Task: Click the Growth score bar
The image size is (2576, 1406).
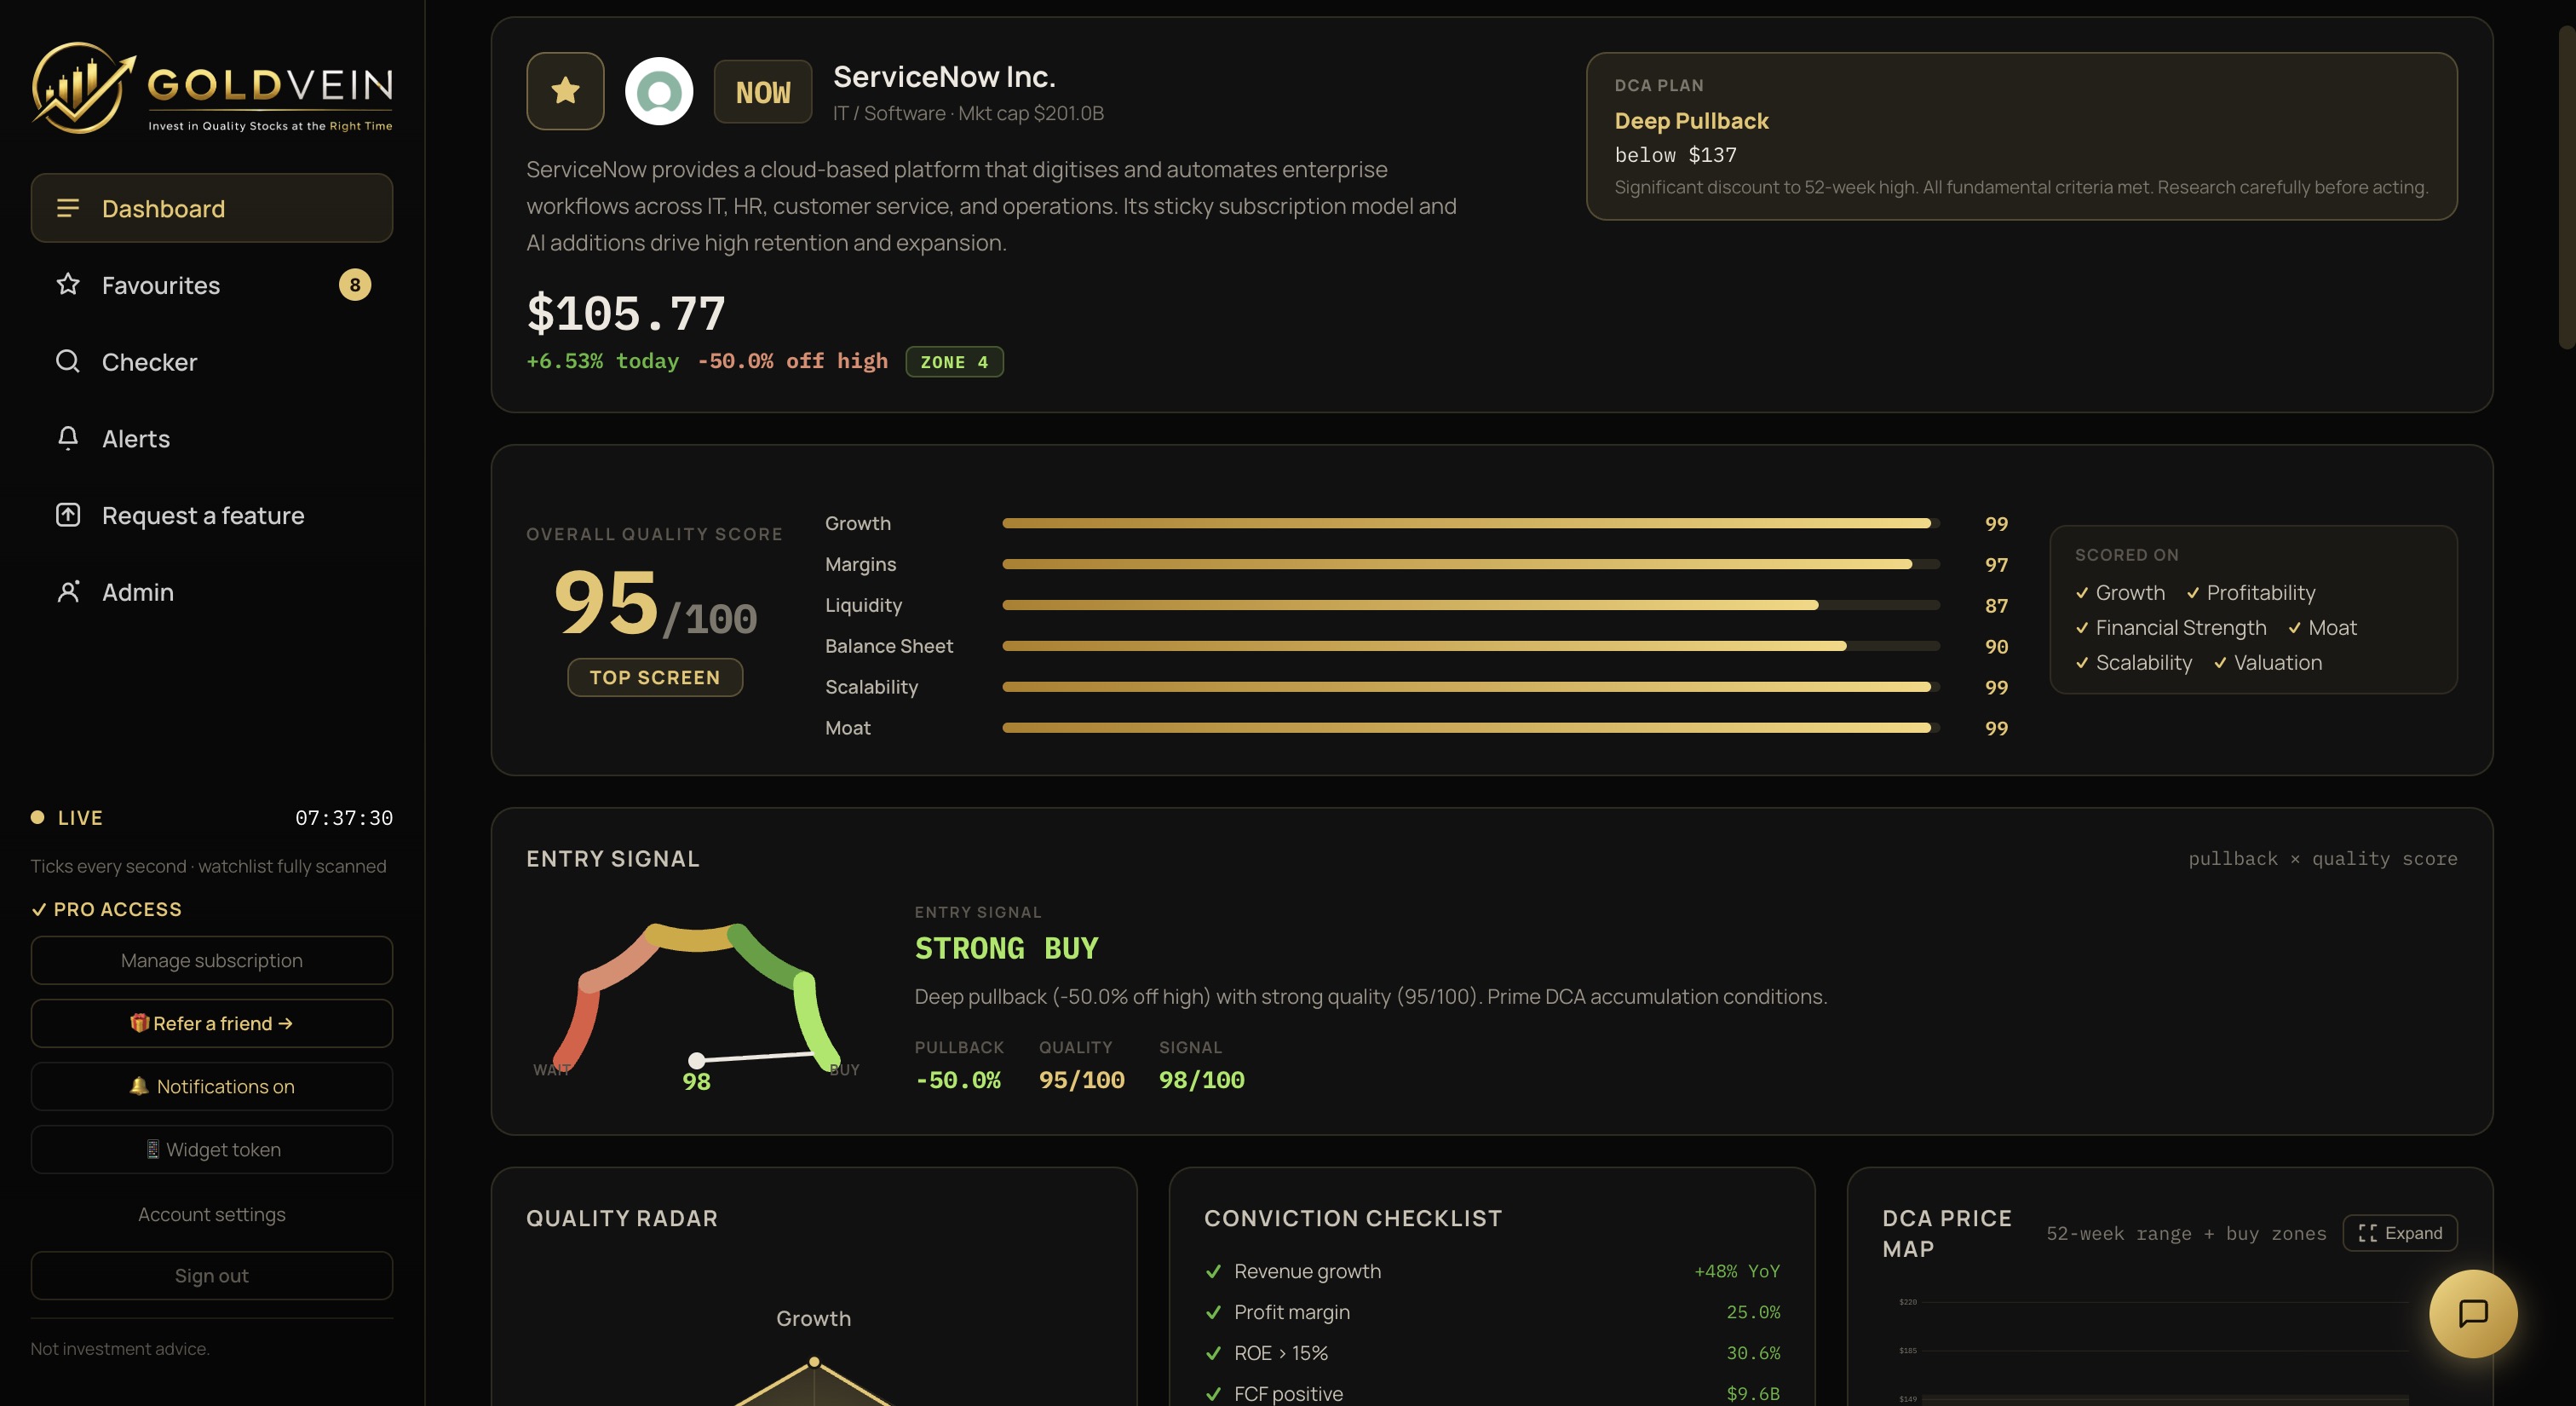Action: 1471,523
